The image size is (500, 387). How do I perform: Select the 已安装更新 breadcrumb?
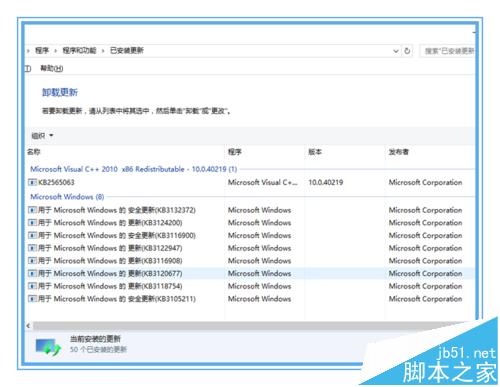[127, 51]
